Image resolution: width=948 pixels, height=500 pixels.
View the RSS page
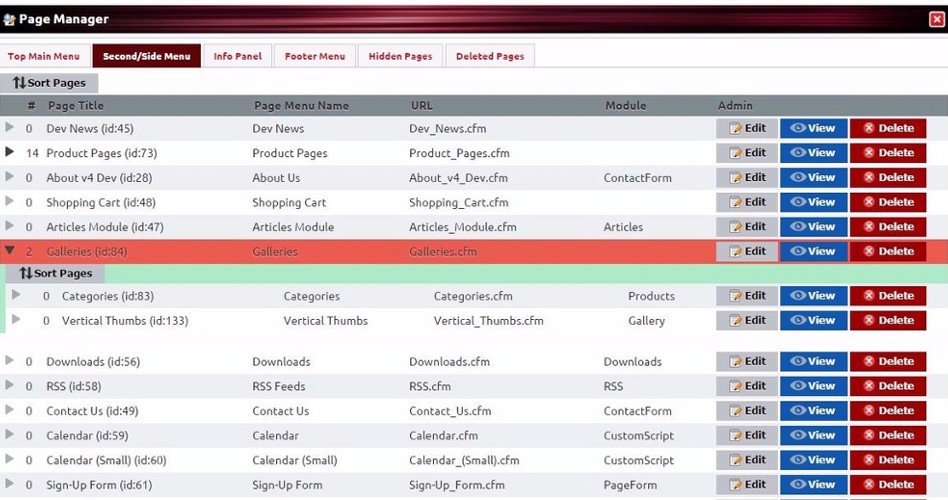click(x=813, y=386)
